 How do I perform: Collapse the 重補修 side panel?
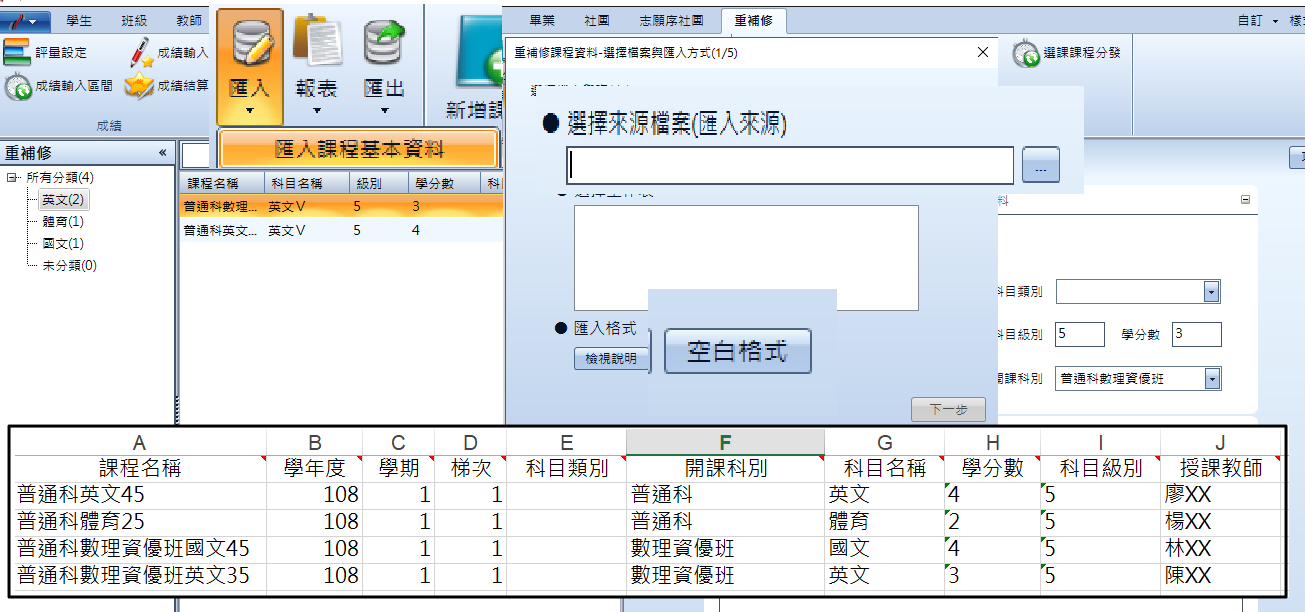(x=163, y=153)
